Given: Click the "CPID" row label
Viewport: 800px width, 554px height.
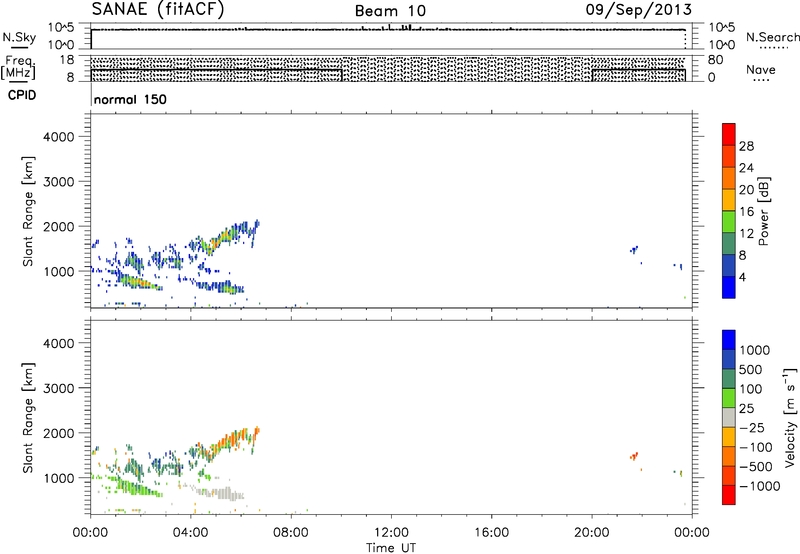Looking at the screenshot, I should [x=21, y=95].
